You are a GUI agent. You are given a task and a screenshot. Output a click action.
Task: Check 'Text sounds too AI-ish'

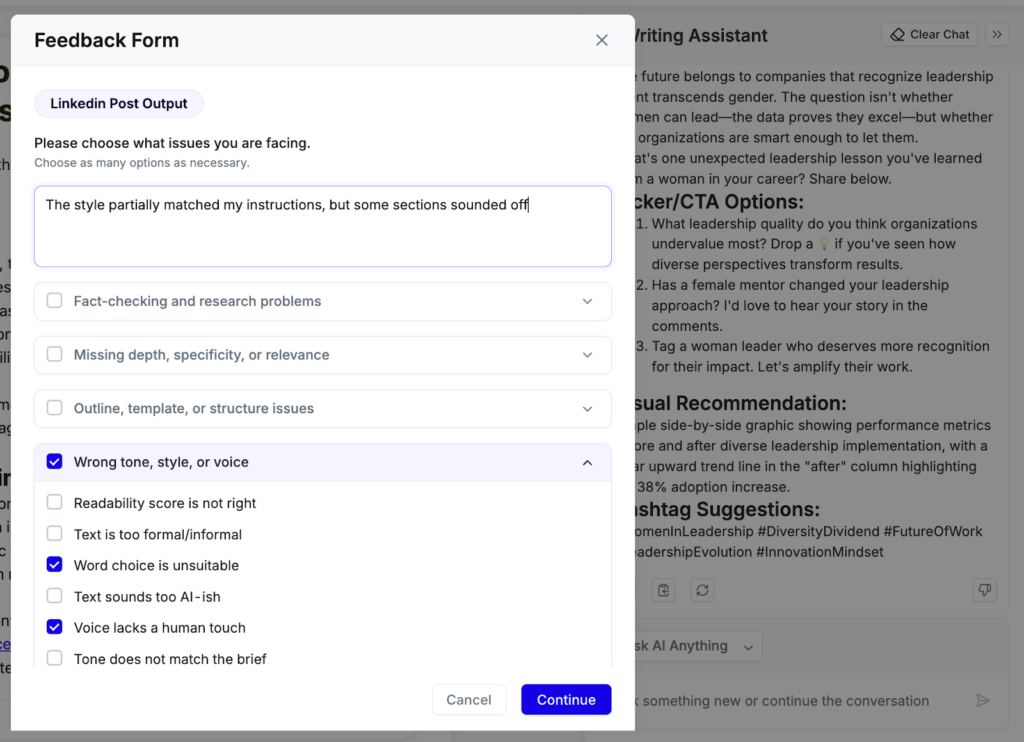54,596
